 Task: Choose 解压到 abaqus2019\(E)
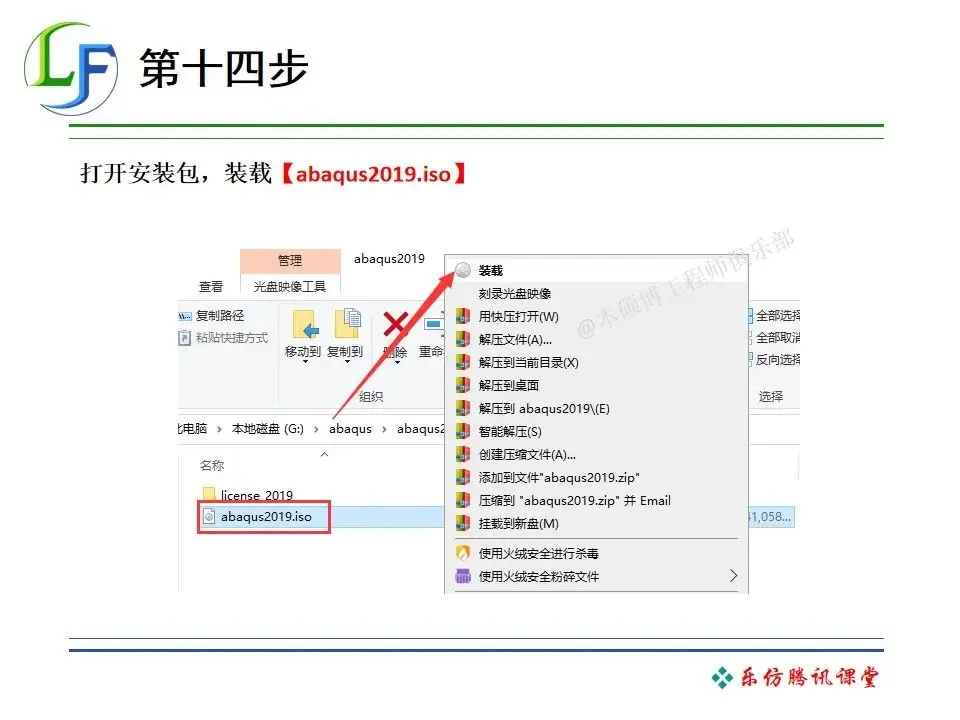click(x=597, y=408)
